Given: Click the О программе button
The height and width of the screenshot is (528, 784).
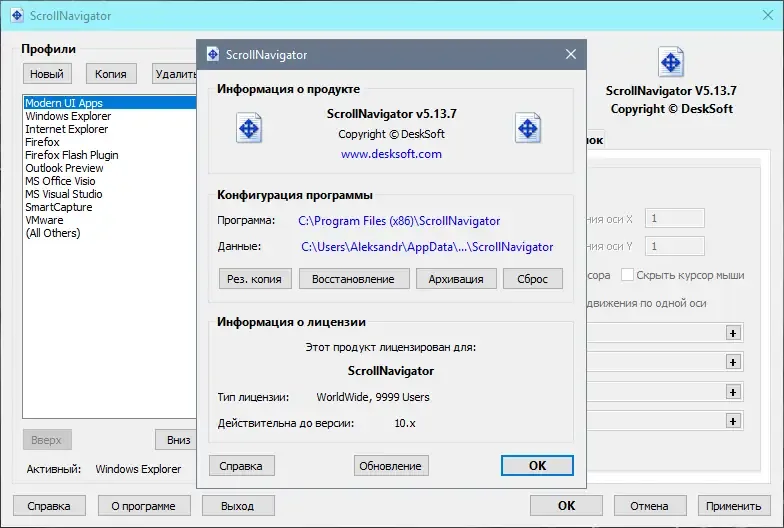Looking at the screenshot, I should click(x=144, y=506).
